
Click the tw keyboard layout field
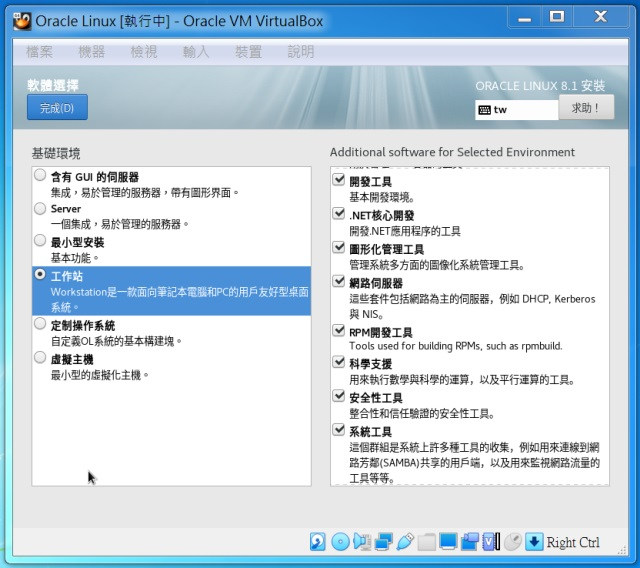(516, 110)
